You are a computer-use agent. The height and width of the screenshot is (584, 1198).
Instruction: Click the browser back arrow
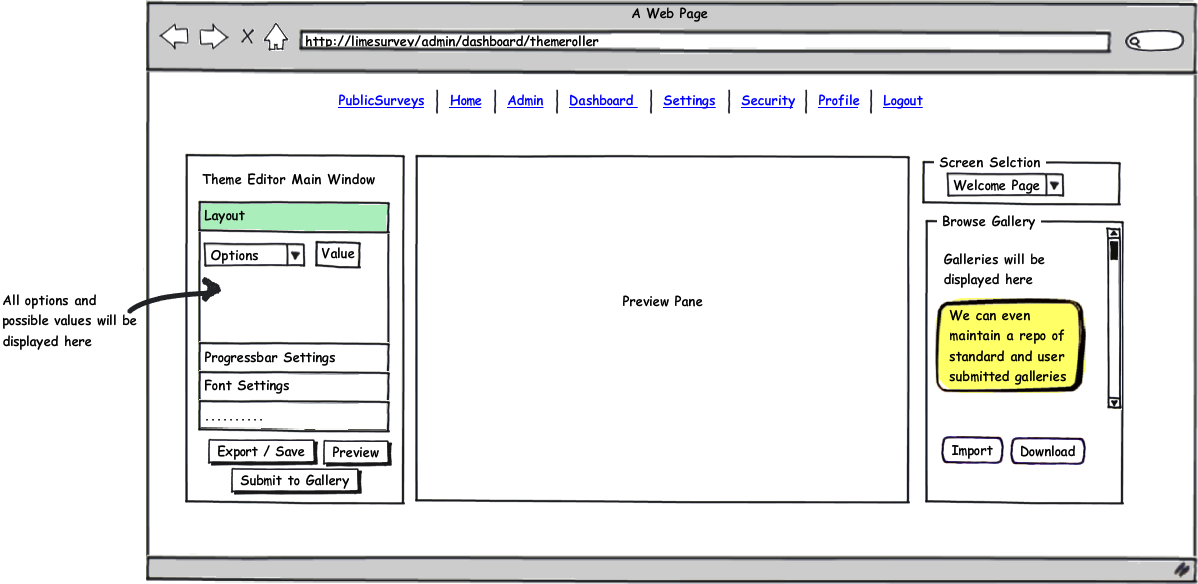pyautogui.click(x=175, y=38)
